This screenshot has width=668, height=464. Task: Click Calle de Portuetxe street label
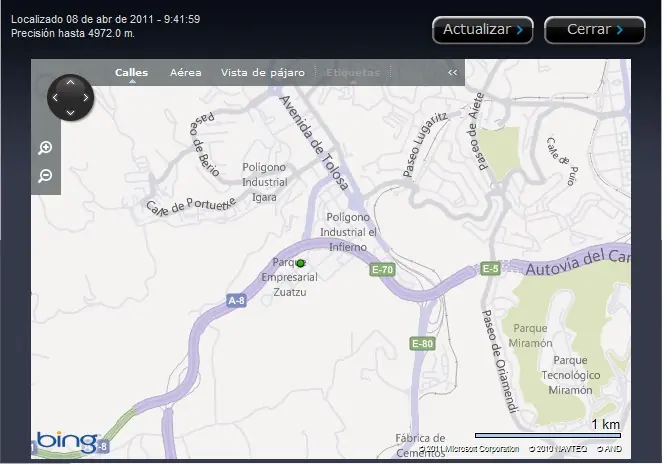coord(190,206)
